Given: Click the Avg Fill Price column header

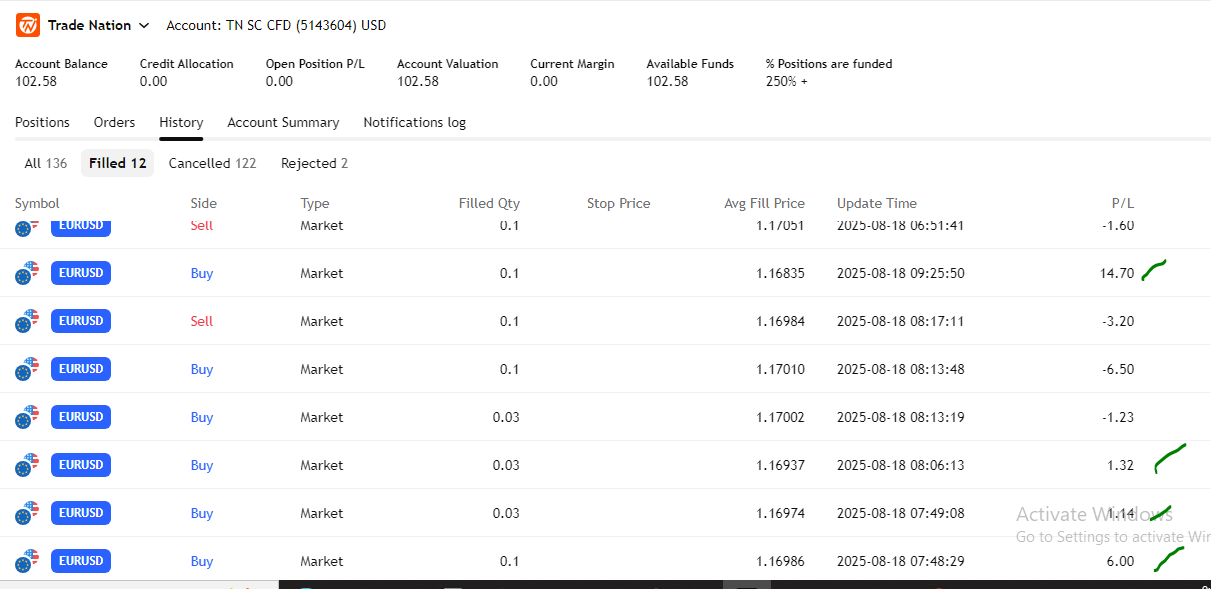Looking at the screenshot, I should 764,203.
